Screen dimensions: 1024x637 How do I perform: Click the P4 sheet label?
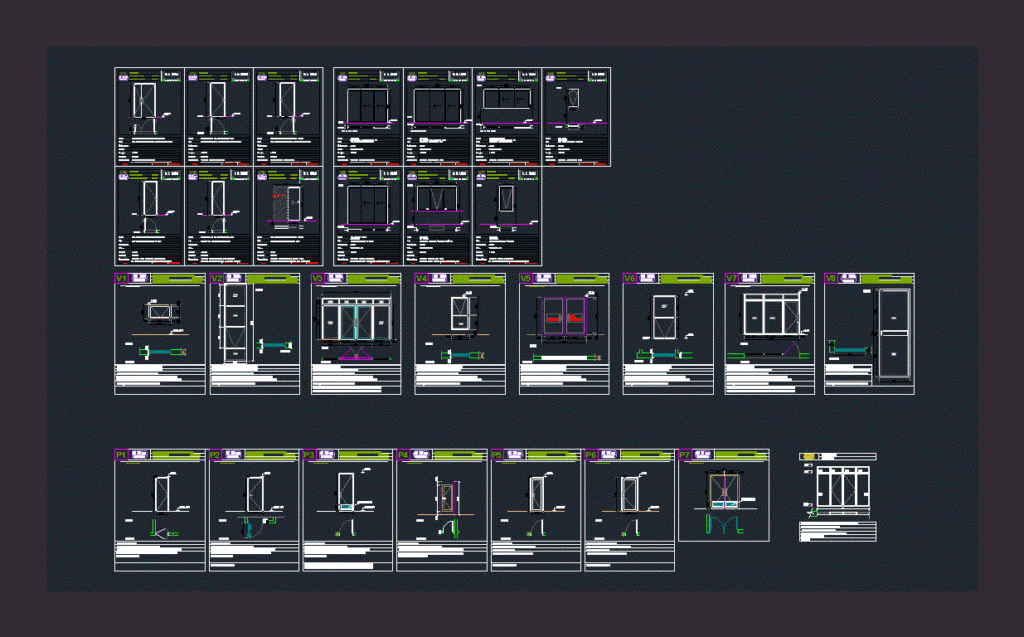(x=403, y=454)
